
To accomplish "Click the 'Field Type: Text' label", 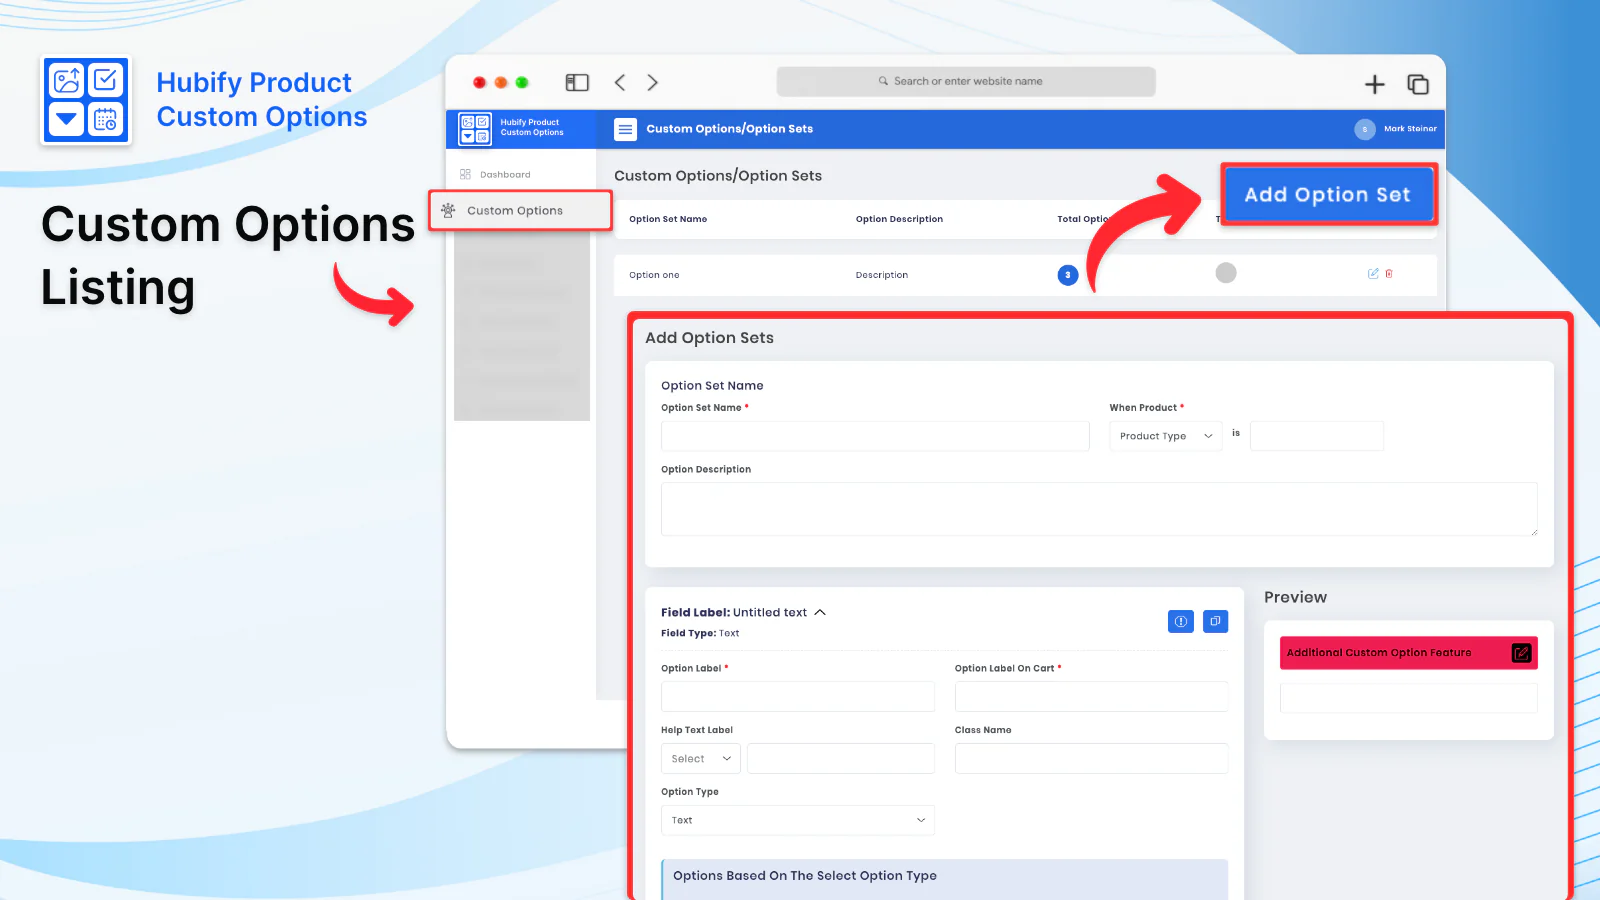I will [700, 633].
